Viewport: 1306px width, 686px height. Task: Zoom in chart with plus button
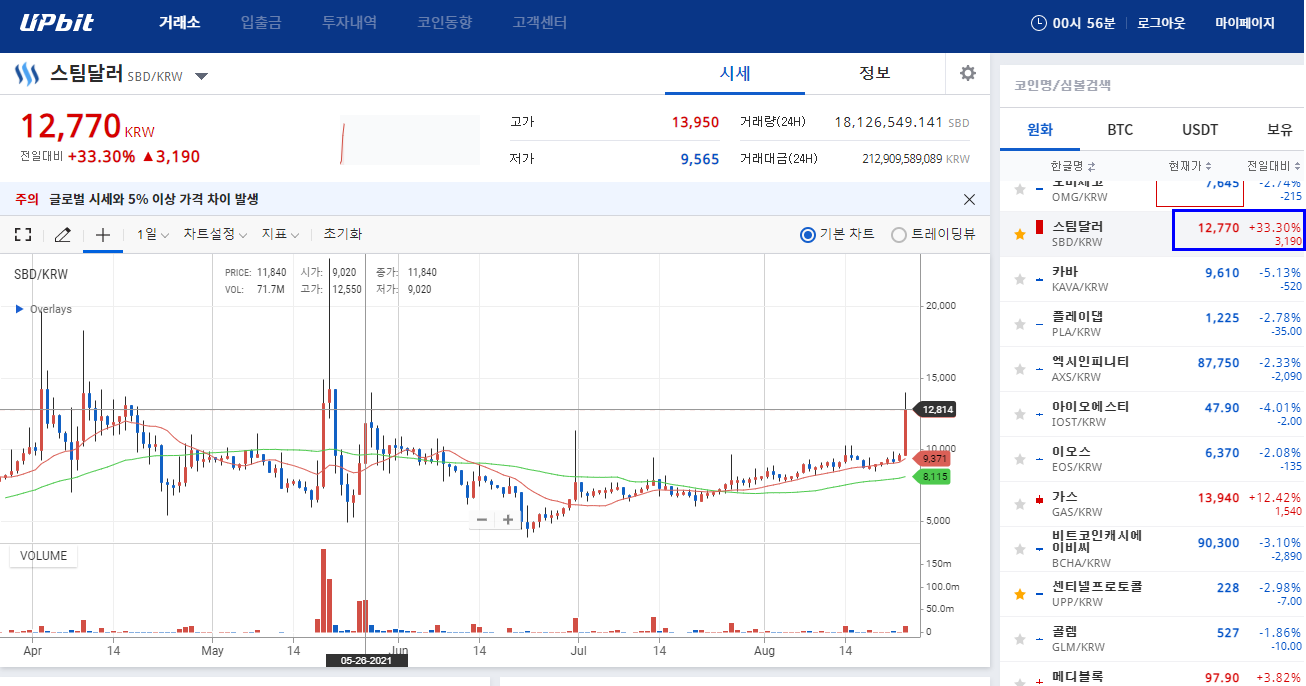[x=508, y=519]
